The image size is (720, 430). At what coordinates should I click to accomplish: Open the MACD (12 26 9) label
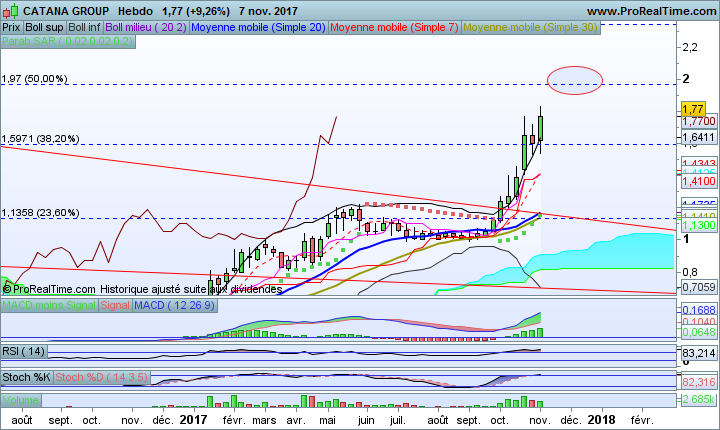tap(174, 306)
